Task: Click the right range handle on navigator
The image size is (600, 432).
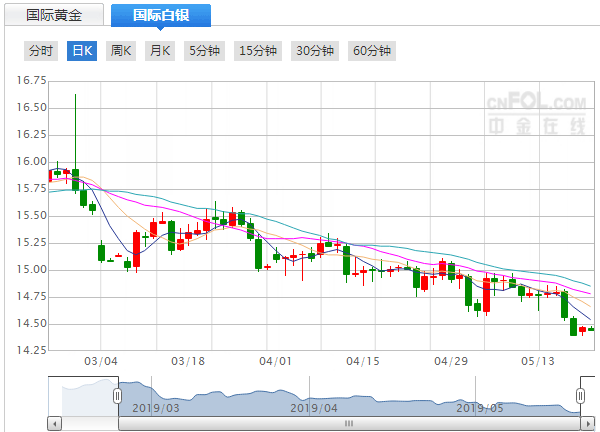Action: [580, 397]
